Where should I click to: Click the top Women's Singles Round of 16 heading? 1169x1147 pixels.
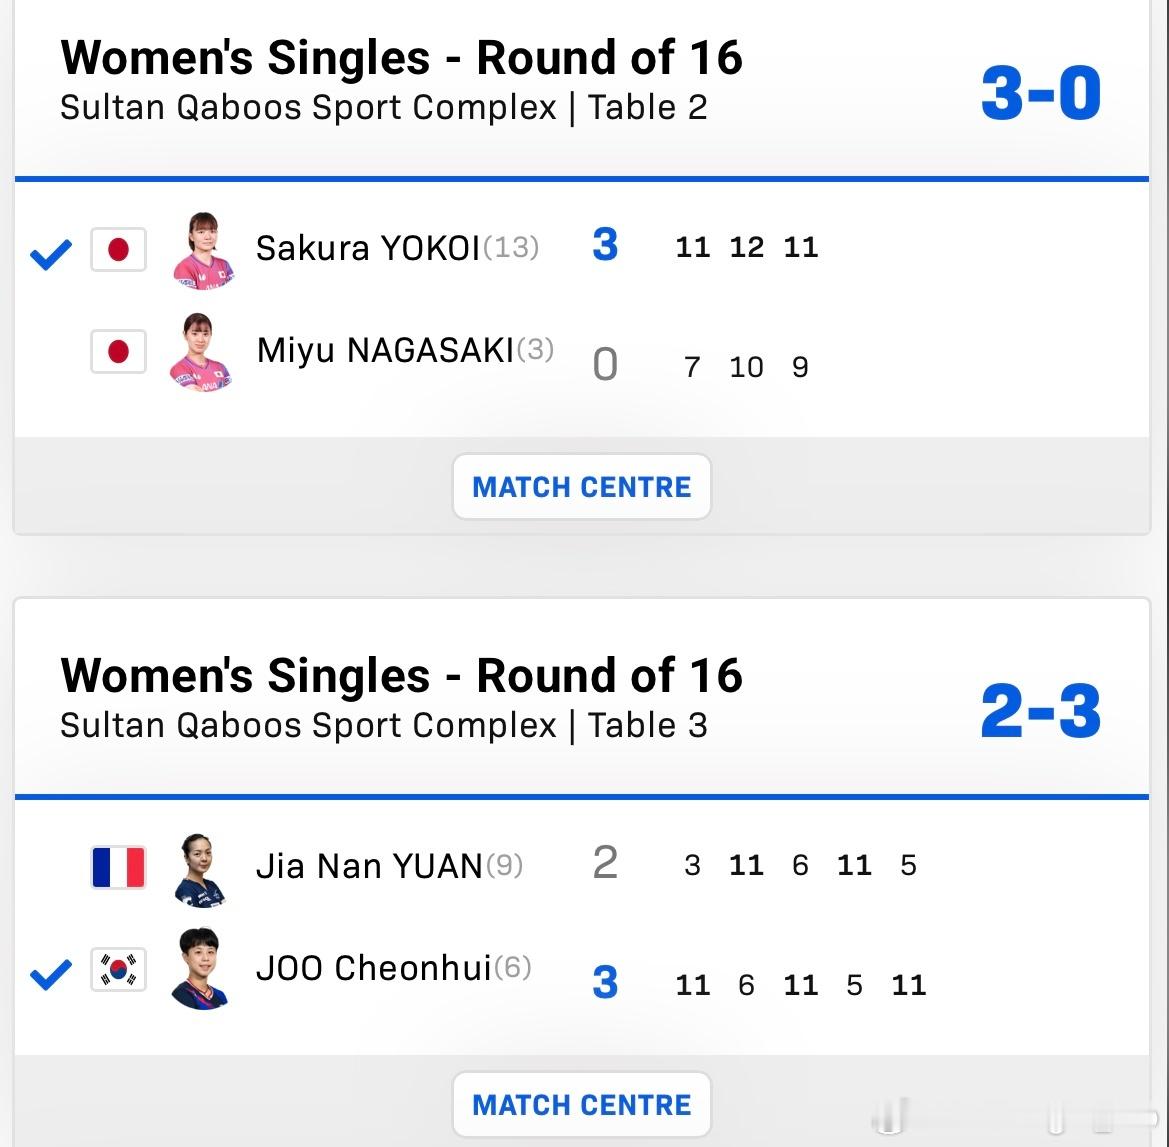point(403,57)
